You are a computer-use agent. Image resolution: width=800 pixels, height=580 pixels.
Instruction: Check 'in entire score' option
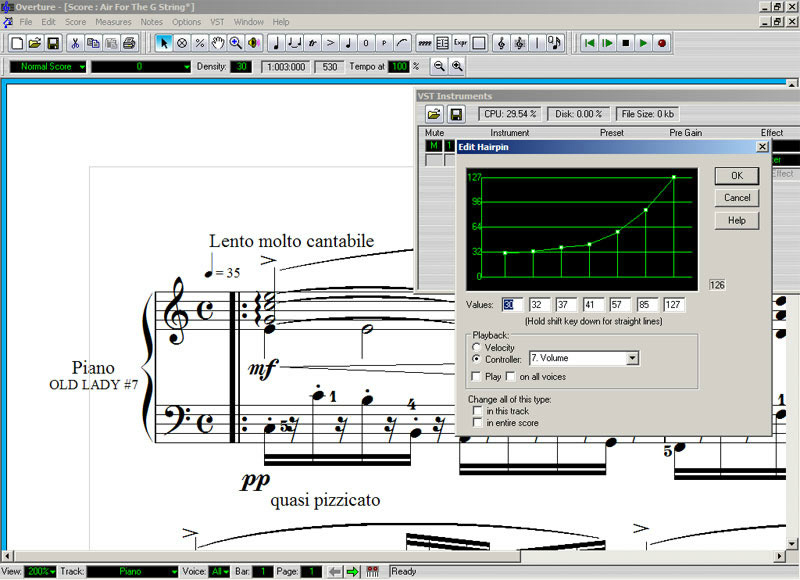(x=476, y=423)
